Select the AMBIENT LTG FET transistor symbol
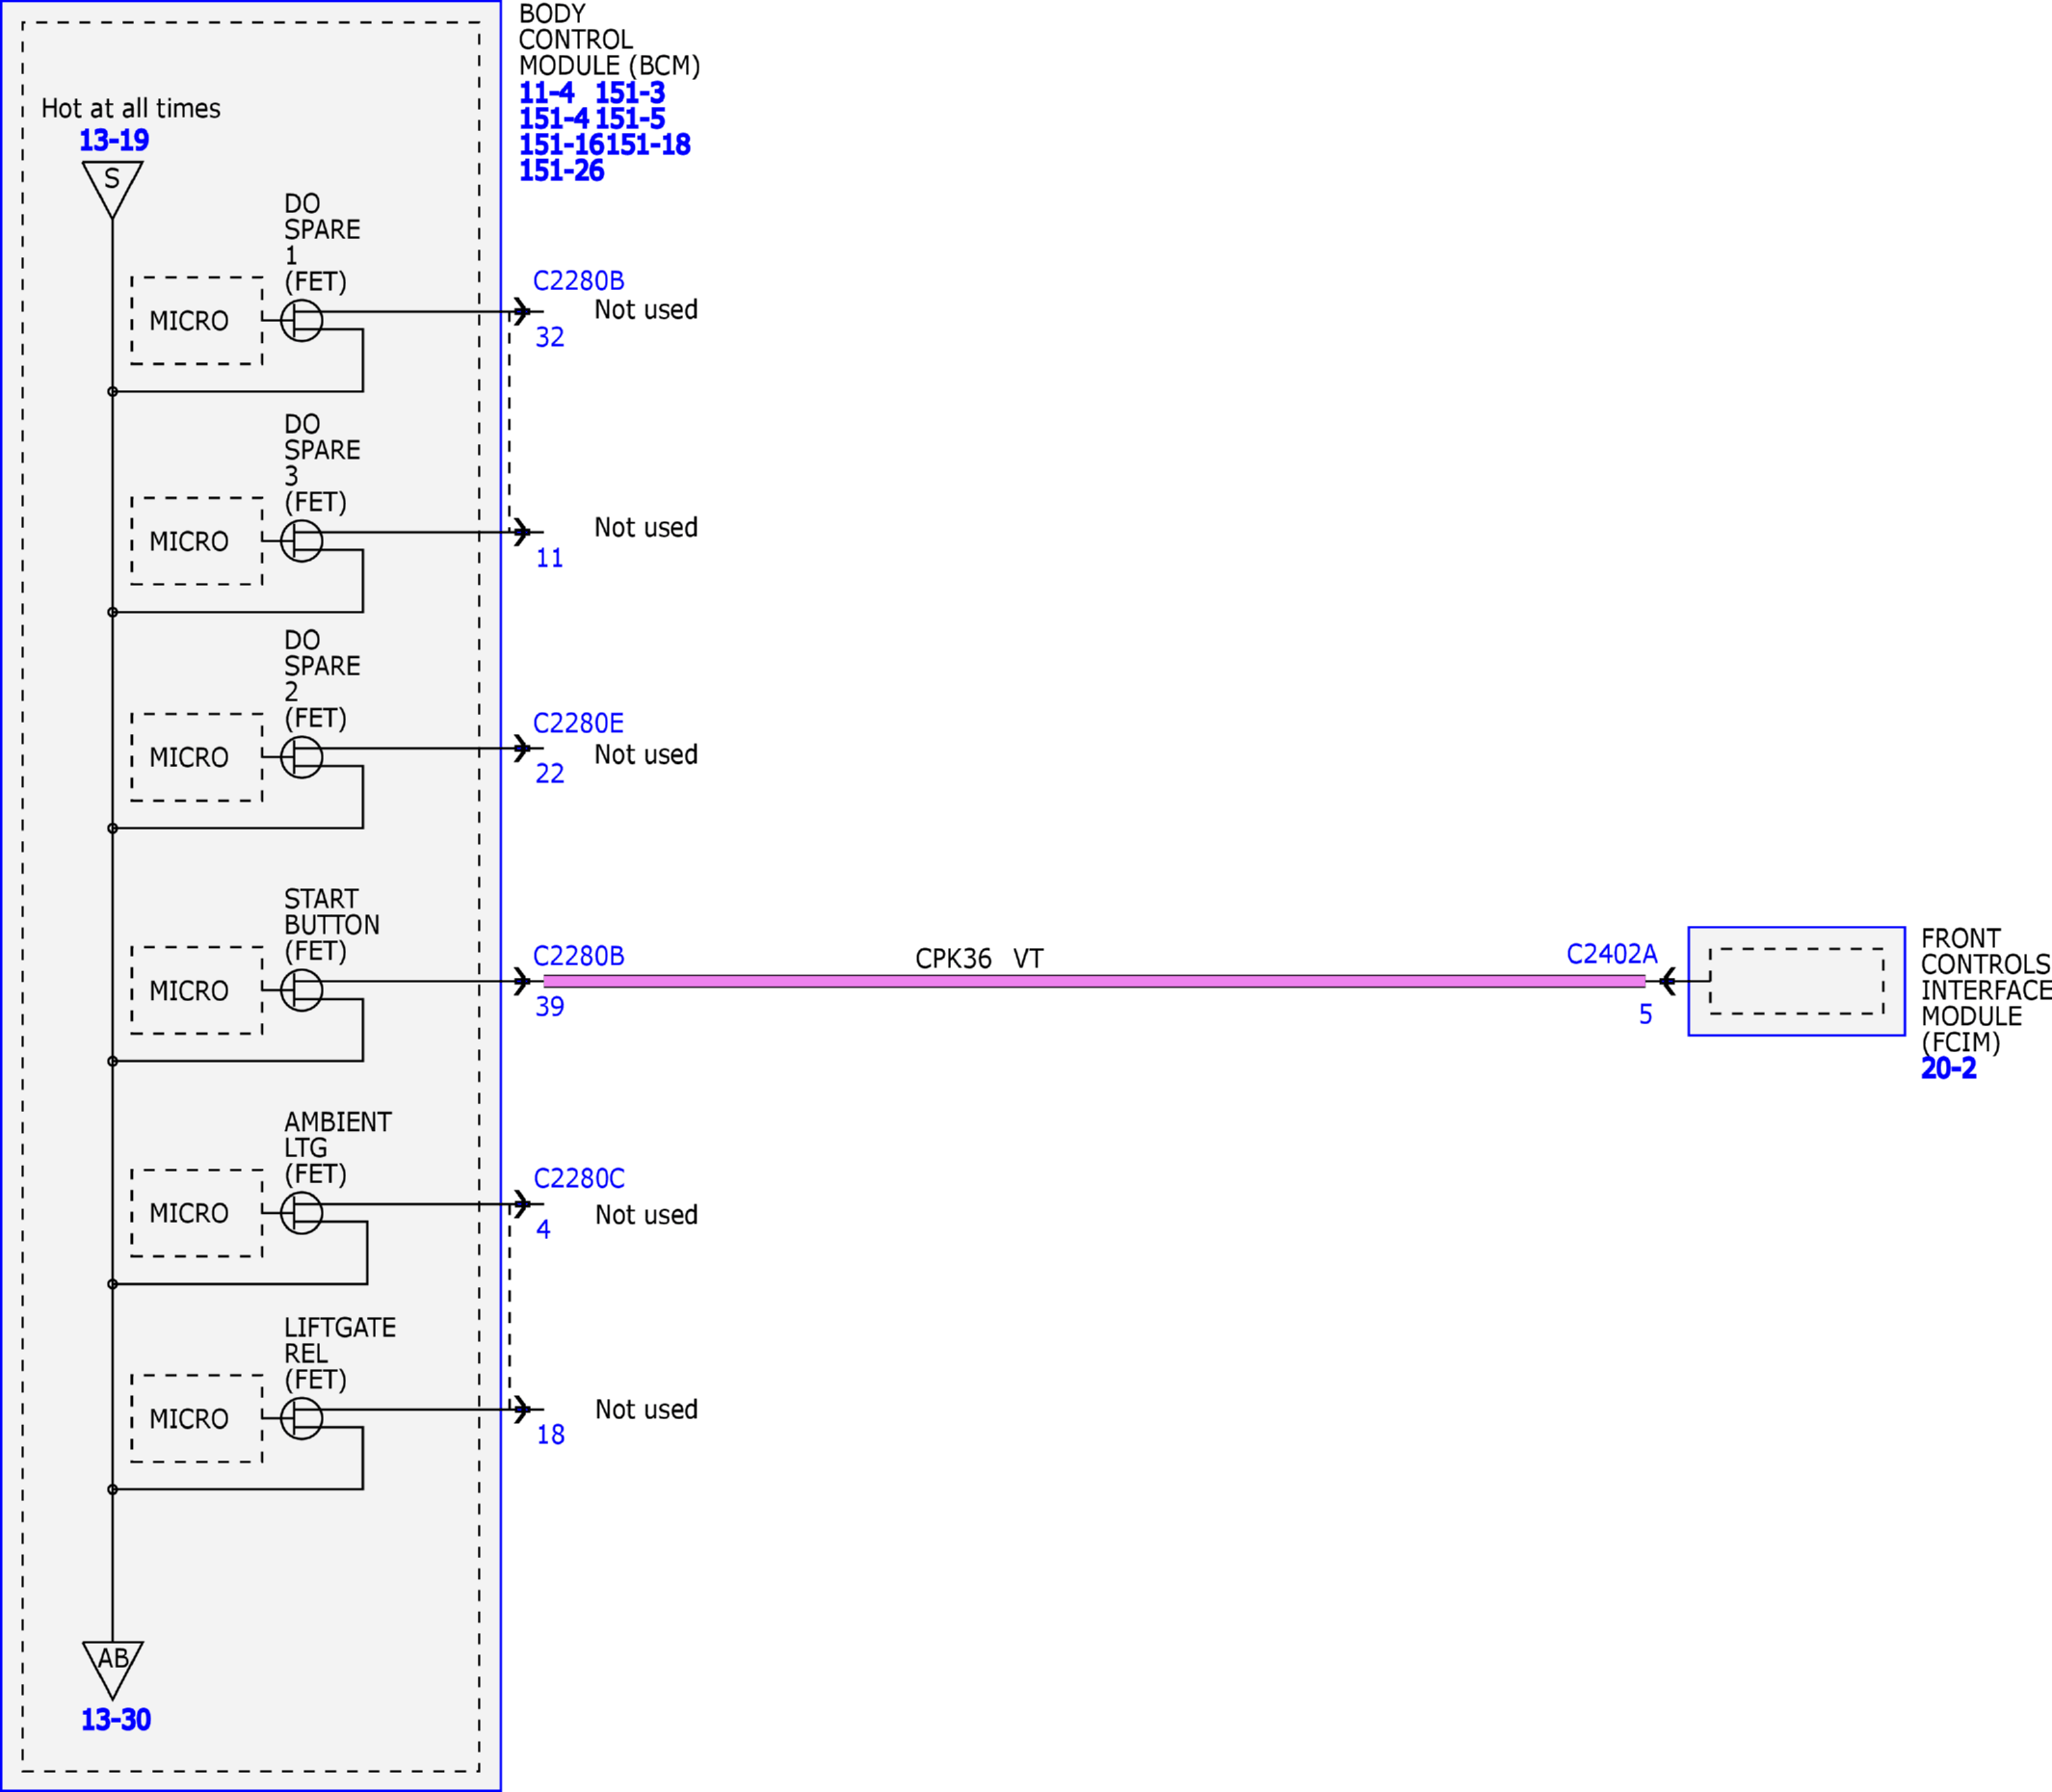2052x1792 pixels. (x=301, y=1213)
